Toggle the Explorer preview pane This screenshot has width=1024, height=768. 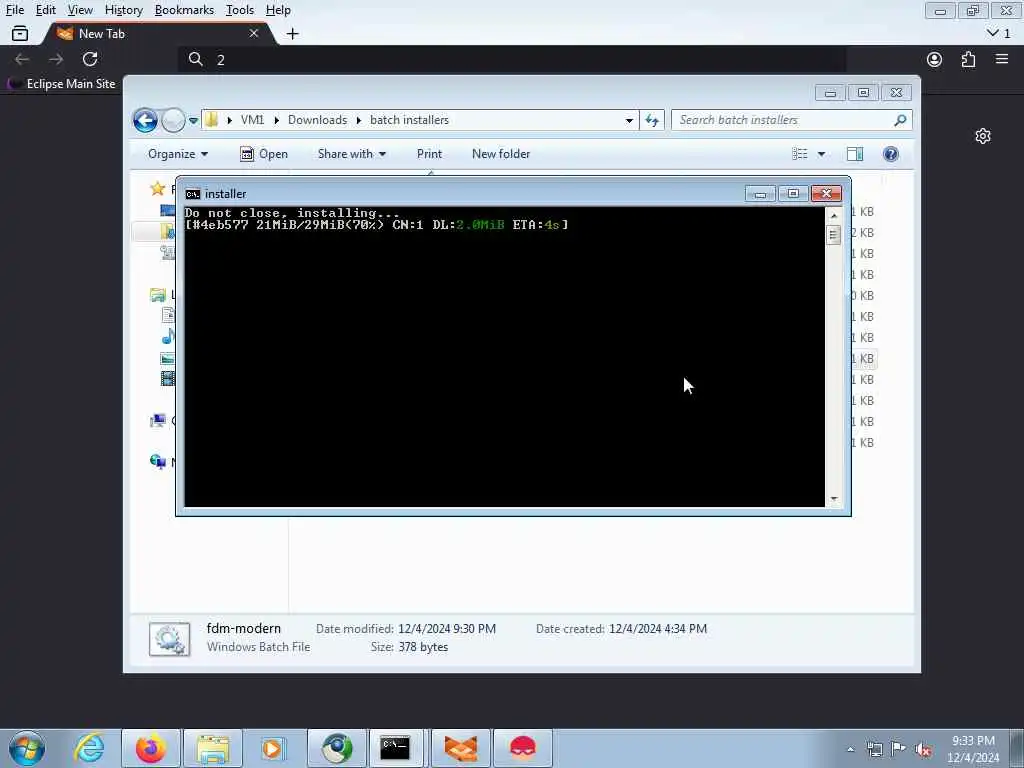pyautogui.click(x=855, y=154)
